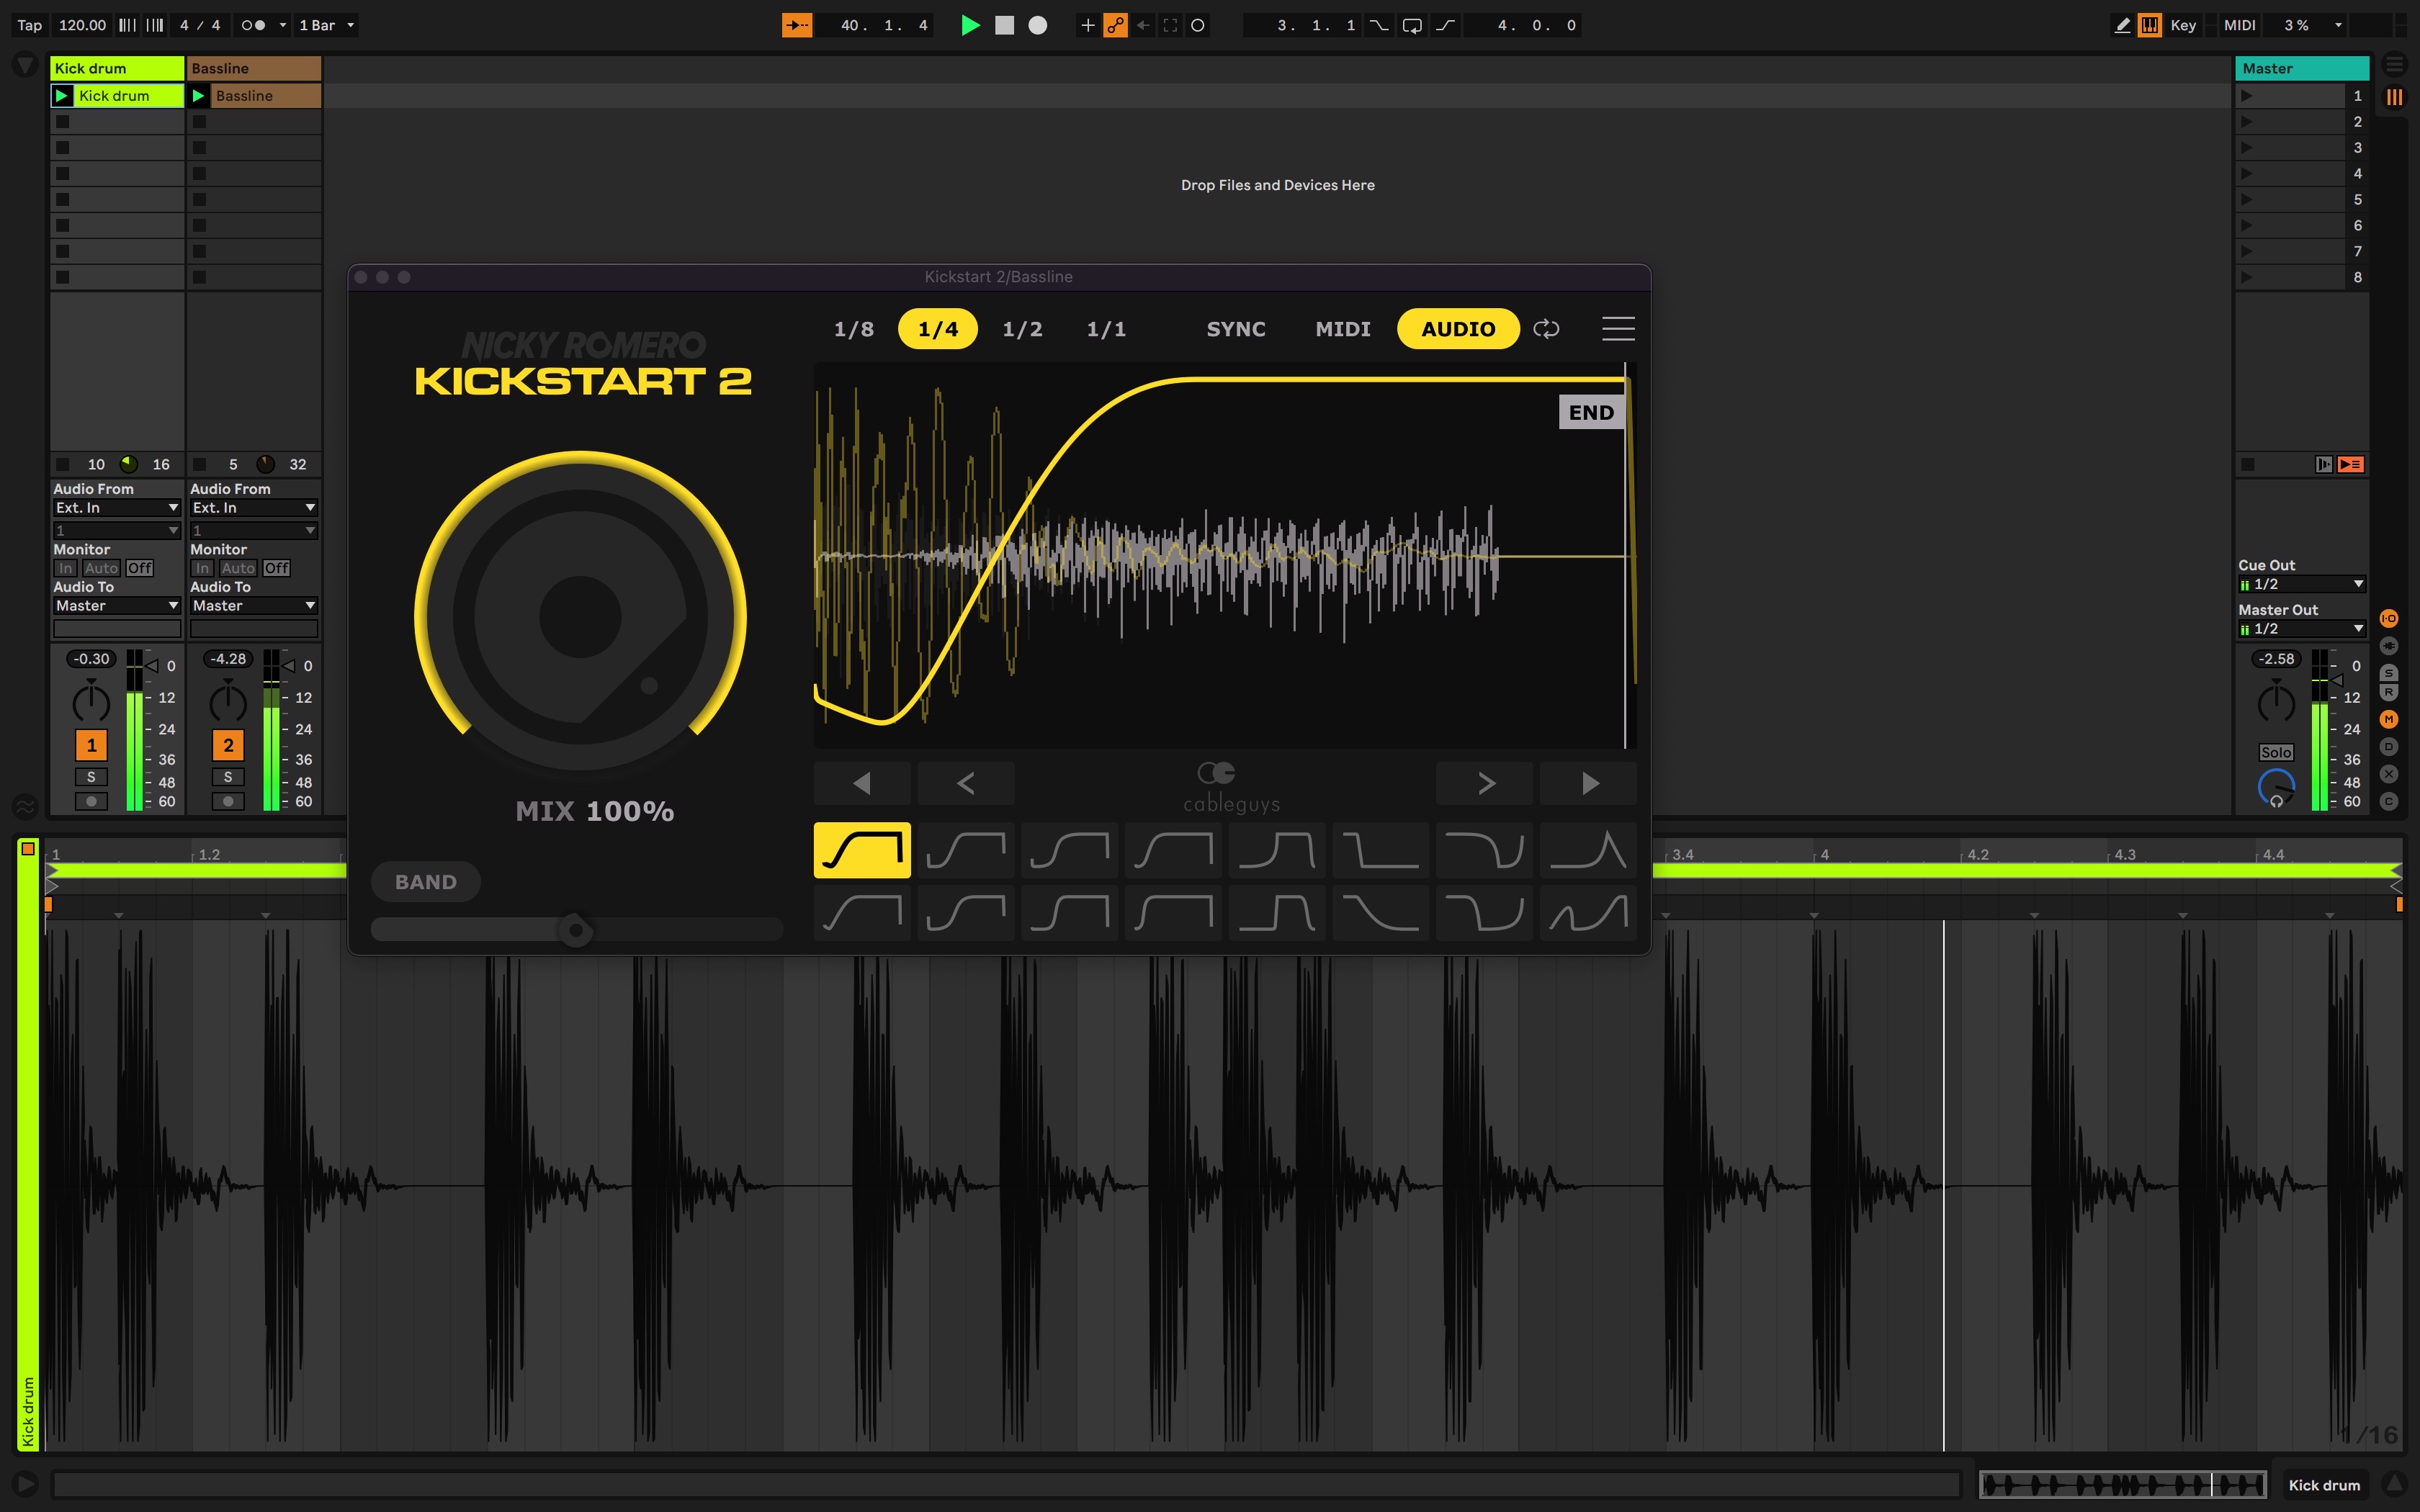Screen dimensions: 2420x1512
Task: Toggle the Follow playback button
Action: tap(797, 25)
